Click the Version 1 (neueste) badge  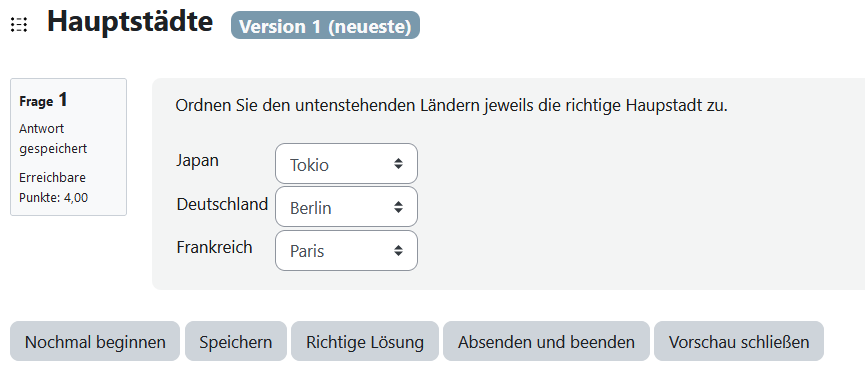coord(325,26)
